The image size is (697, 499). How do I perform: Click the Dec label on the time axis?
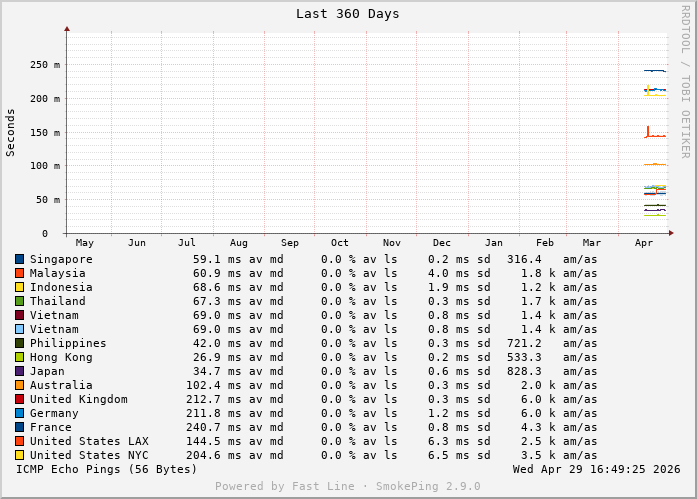pos(442,243)
